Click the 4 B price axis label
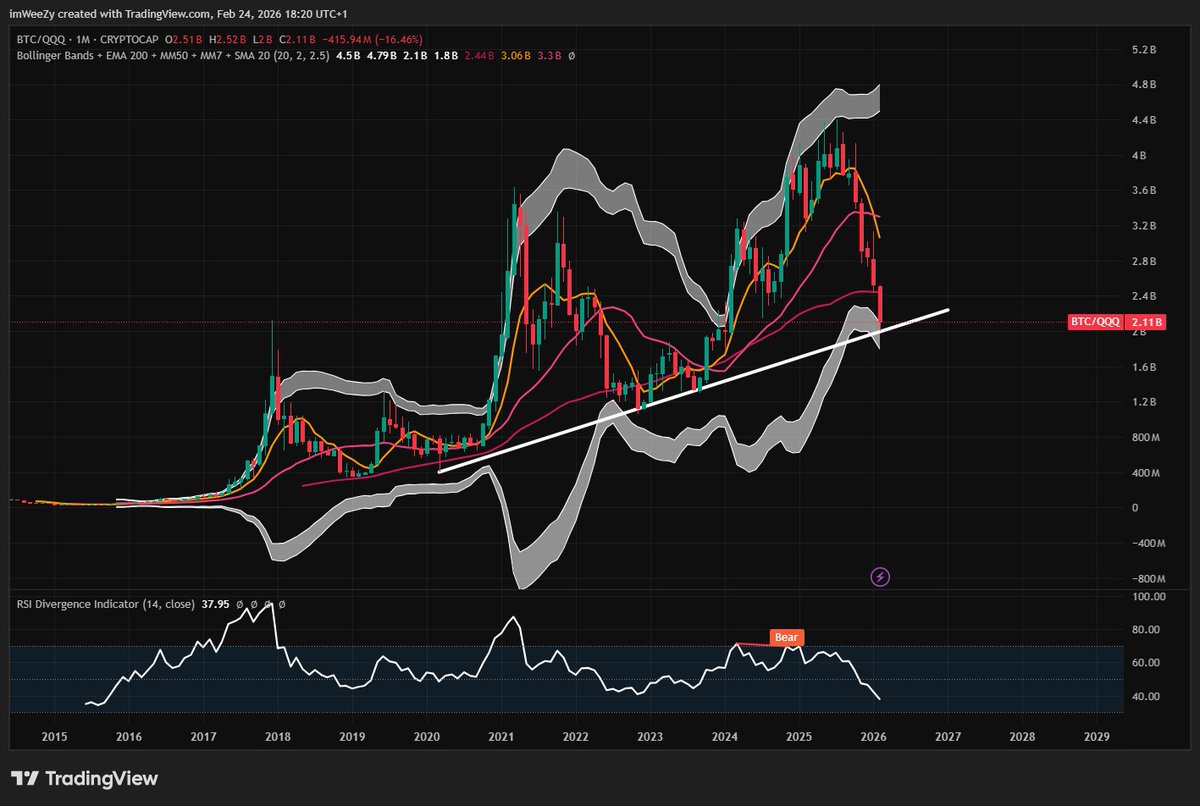1200x806 pixels. 1140,157
